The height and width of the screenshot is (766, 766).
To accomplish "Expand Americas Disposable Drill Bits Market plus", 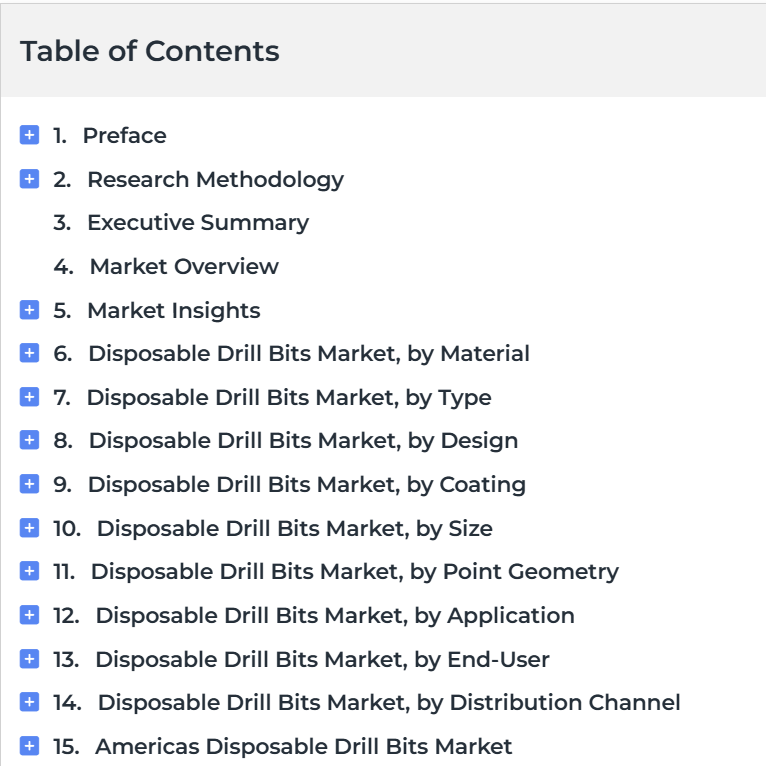I will click(x=29, y=745).
